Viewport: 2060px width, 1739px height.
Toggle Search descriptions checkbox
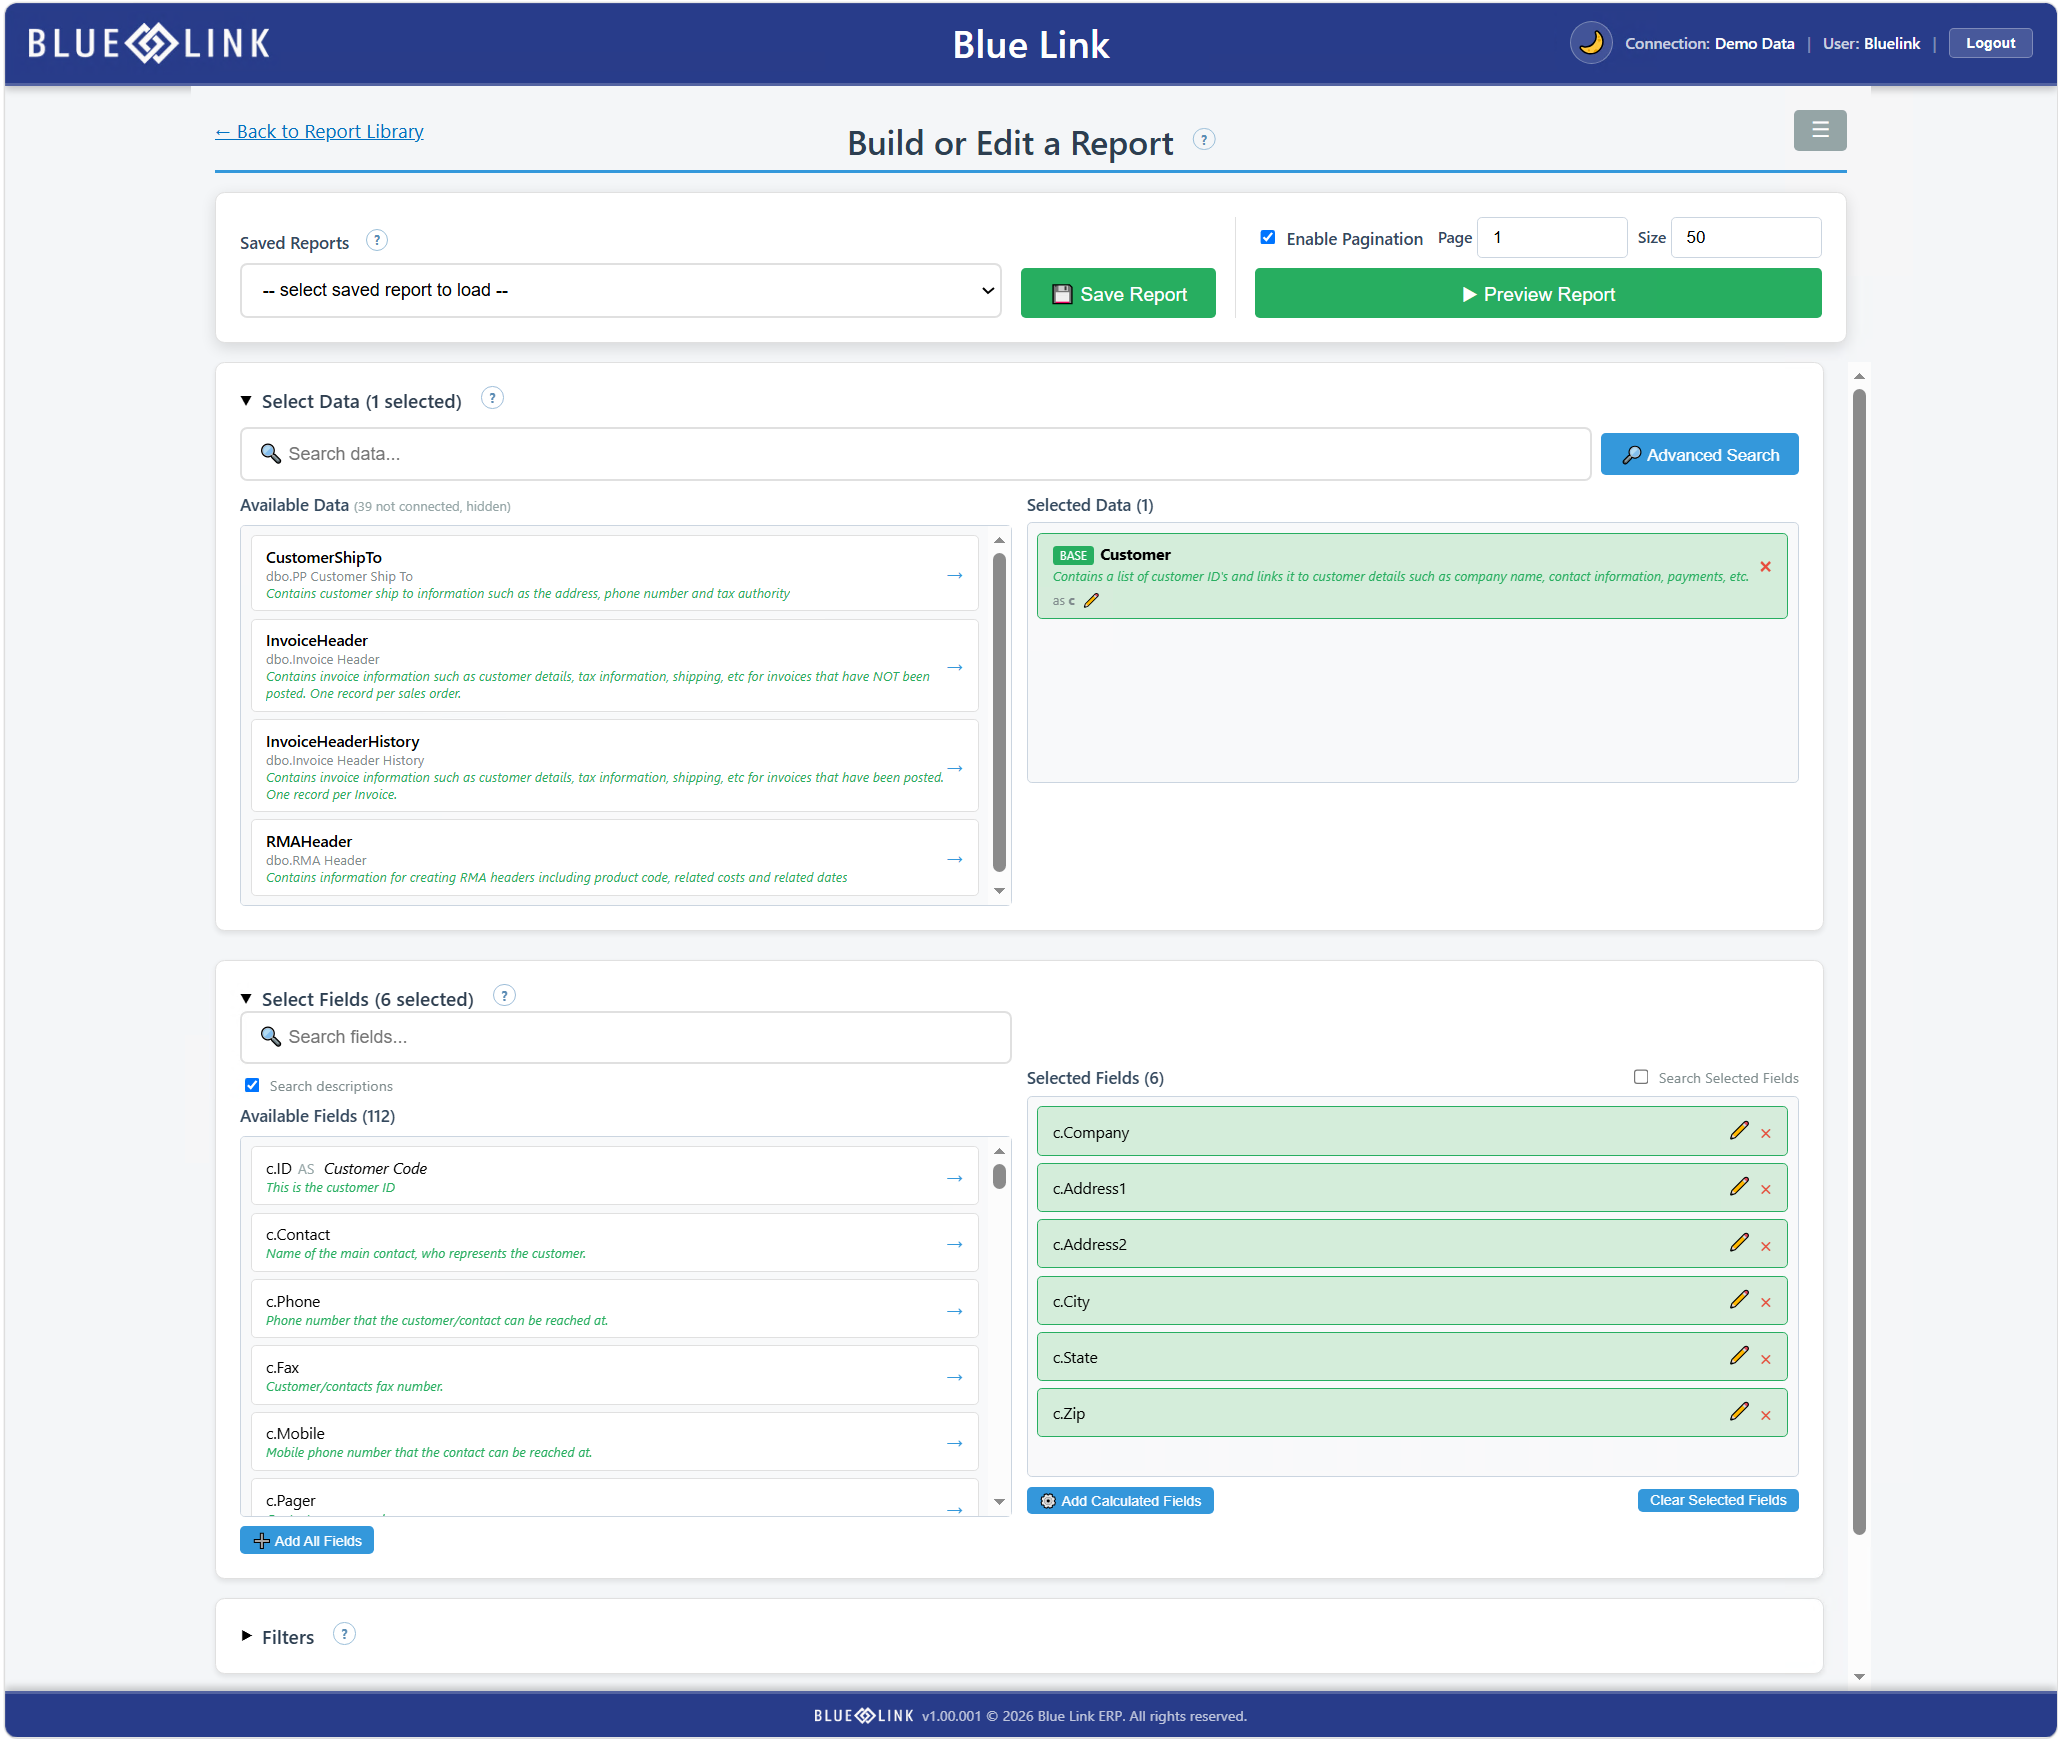coord(252,1085)
